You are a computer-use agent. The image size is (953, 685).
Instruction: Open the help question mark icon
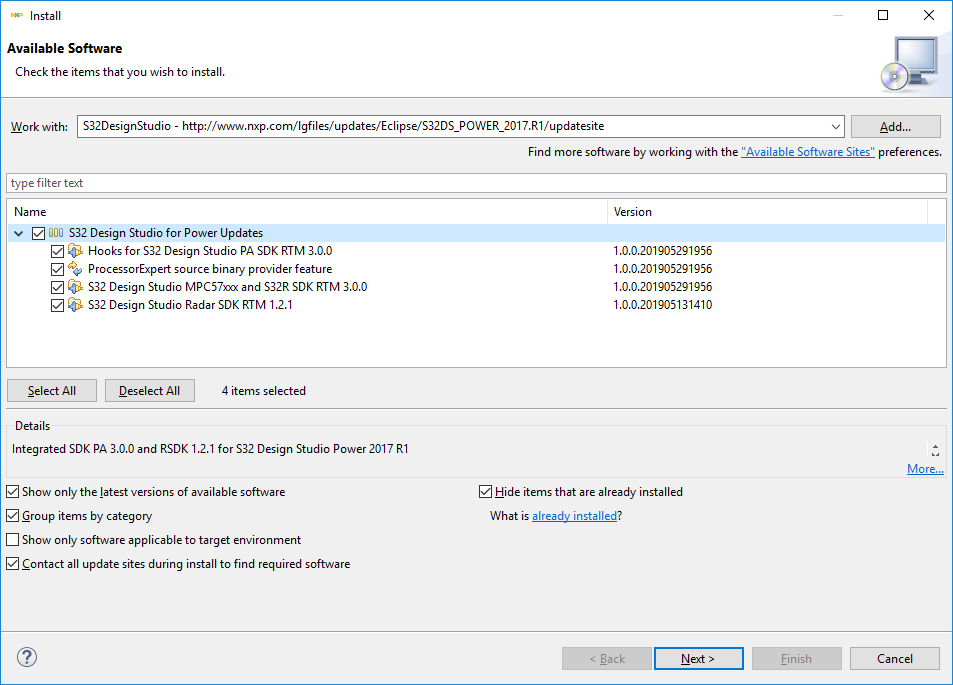(27, 657)
